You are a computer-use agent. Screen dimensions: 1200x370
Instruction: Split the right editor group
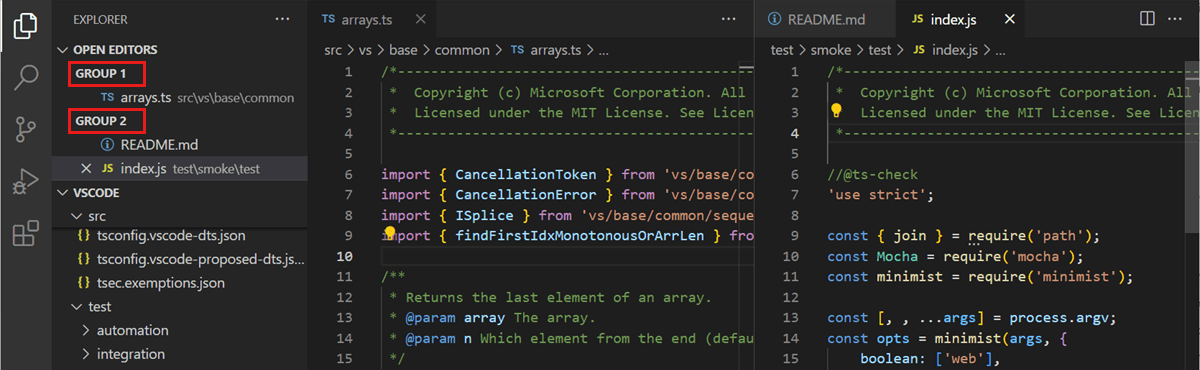click(x=1147, y=19)
